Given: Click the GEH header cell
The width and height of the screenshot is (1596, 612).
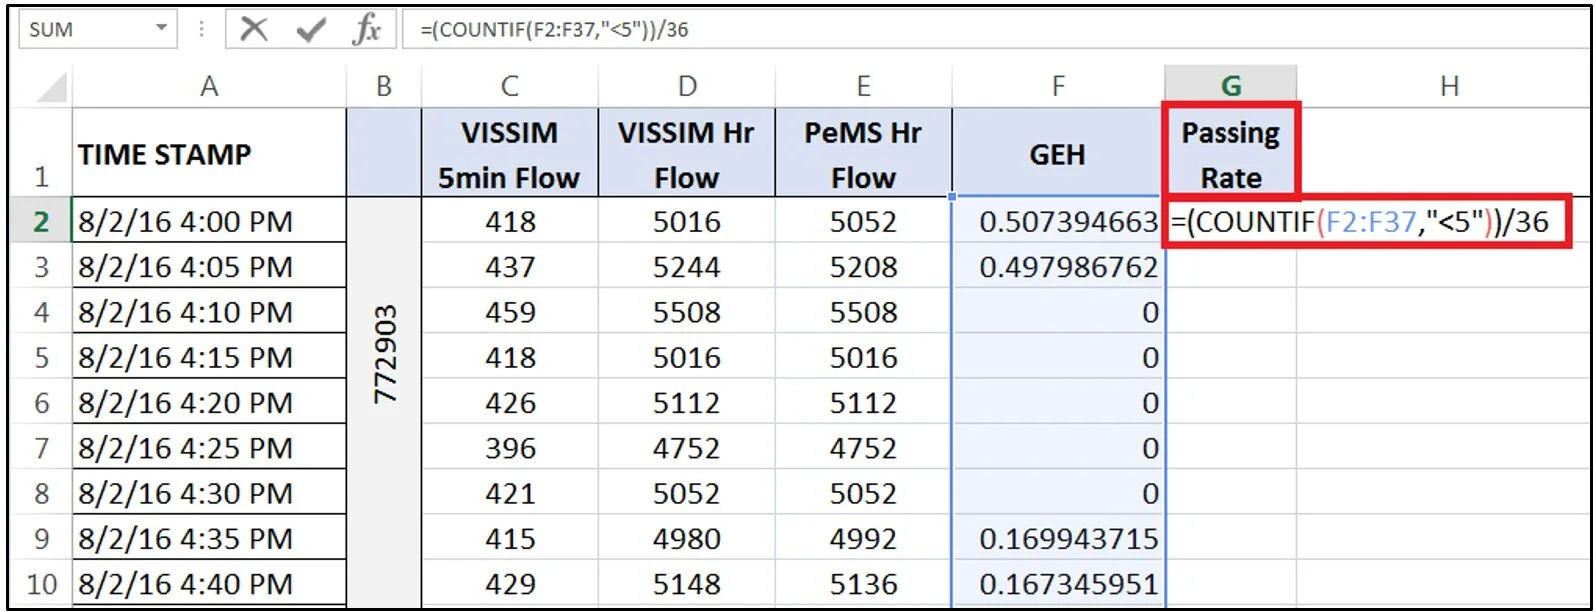Looking at the screenshot, I should [x=1058, y=153].
